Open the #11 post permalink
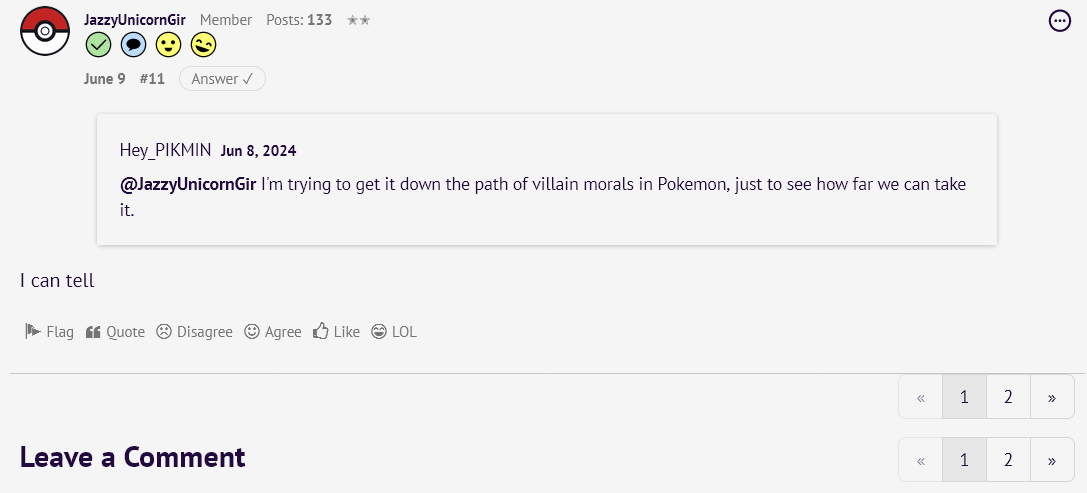Screen dimensions: 1087x493 [152, 78]
